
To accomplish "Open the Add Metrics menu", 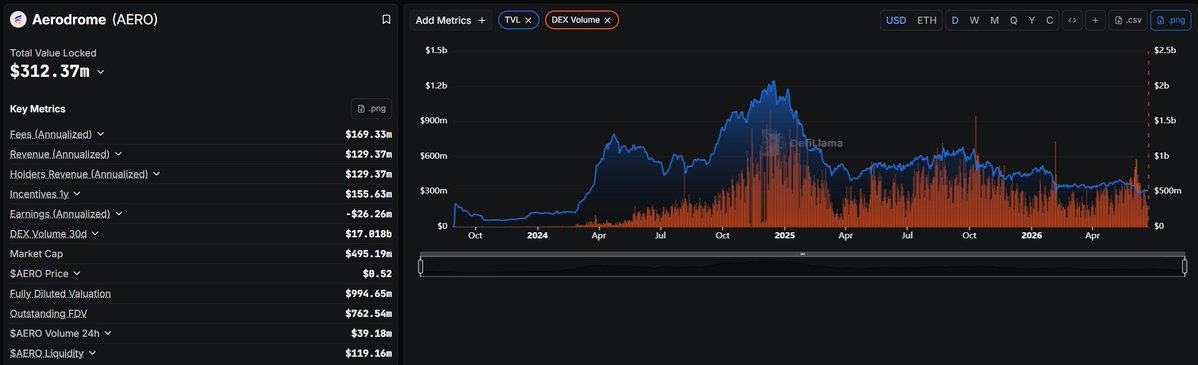I will tap(450, 21).
